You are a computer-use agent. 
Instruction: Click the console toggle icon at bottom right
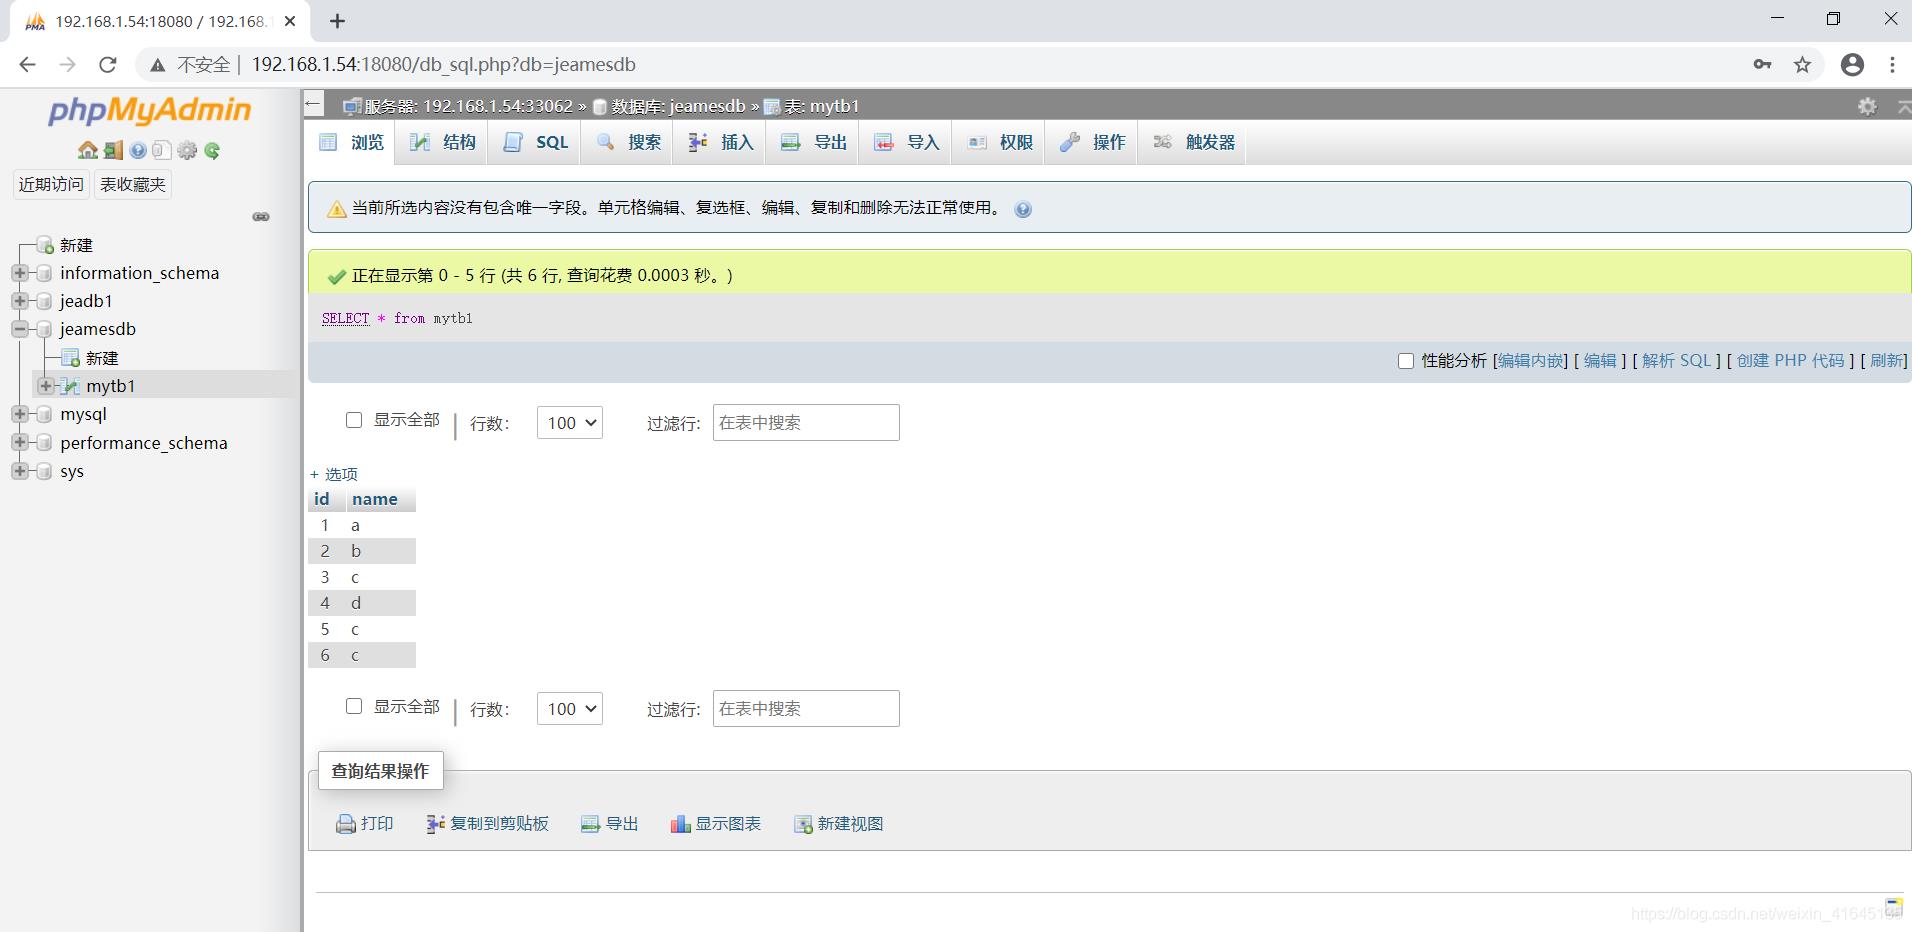[1894, 906]
